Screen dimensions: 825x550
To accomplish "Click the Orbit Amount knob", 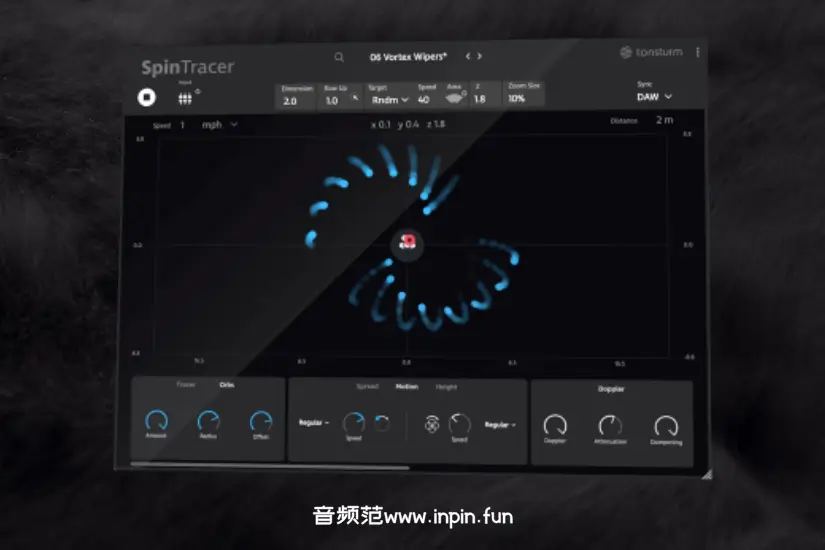I will click(x=156, y=421).
